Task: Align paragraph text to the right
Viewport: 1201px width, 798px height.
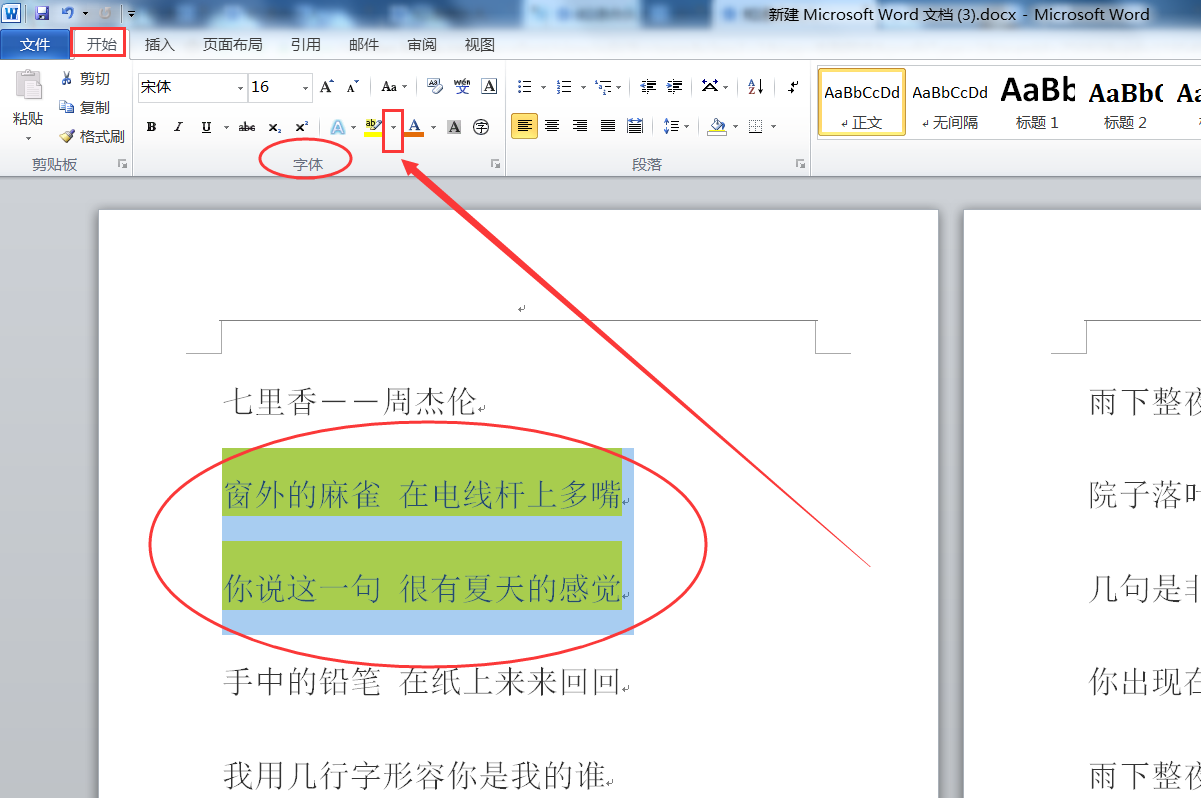Action: 579,126
